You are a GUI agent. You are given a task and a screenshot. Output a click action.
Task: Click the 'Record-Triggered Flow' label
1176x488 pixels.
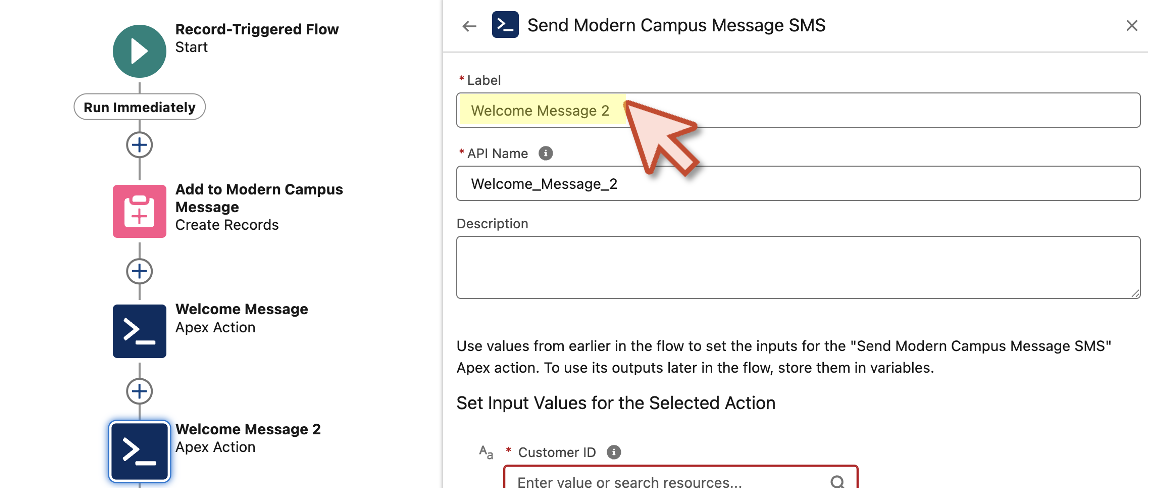(257, 29)
